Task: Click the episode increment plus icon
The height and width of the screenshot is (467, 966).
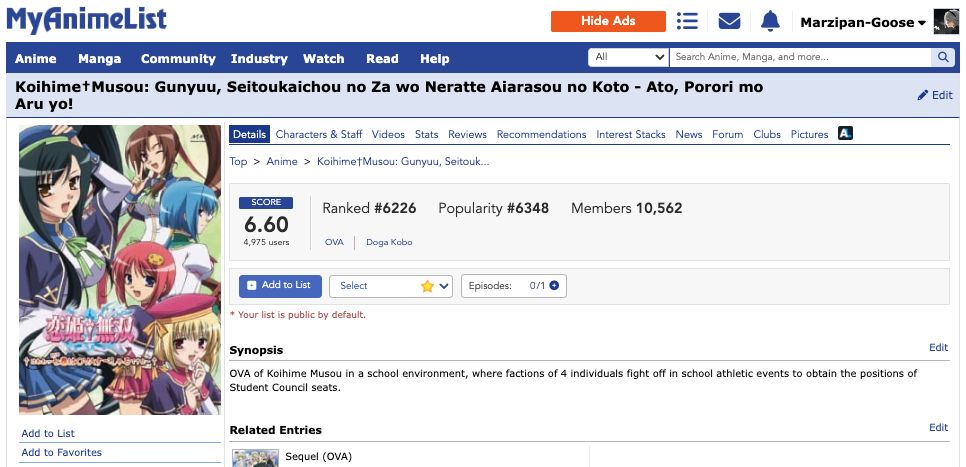Action: click(554, 286)
